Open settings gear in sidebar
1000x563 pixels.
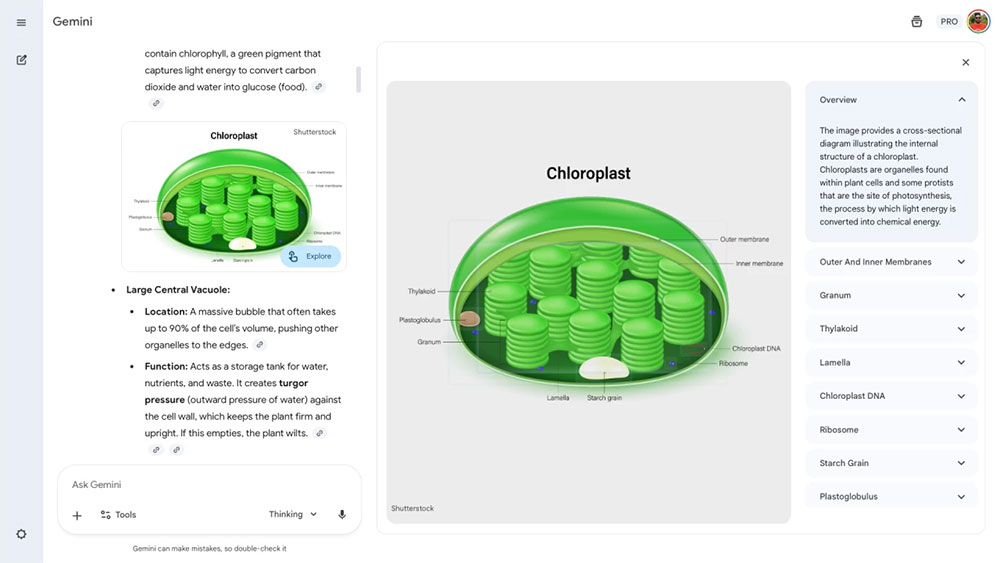22,534
